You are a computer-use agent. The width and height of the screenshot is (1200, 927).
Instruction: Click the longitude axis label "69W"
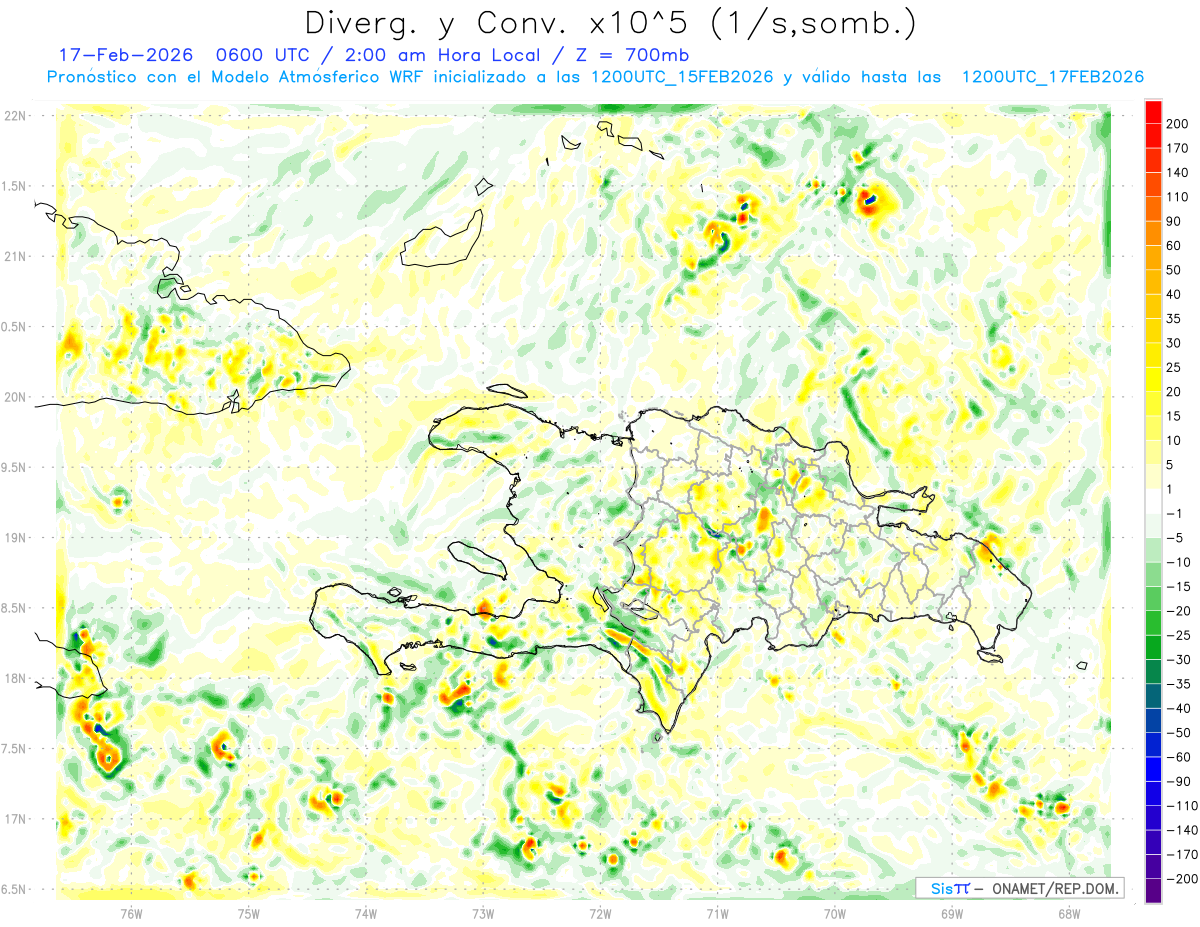pyautogui.click(x=952, y=914)
